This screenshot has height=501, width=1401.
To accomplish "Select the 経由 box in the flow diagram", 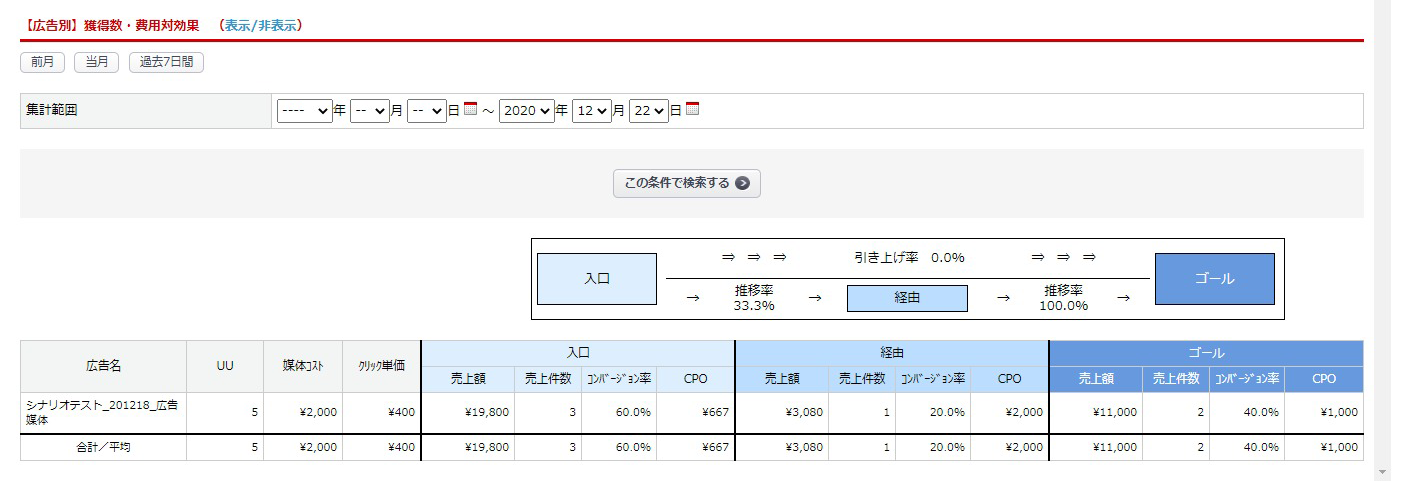I will [x=907, y=298].
